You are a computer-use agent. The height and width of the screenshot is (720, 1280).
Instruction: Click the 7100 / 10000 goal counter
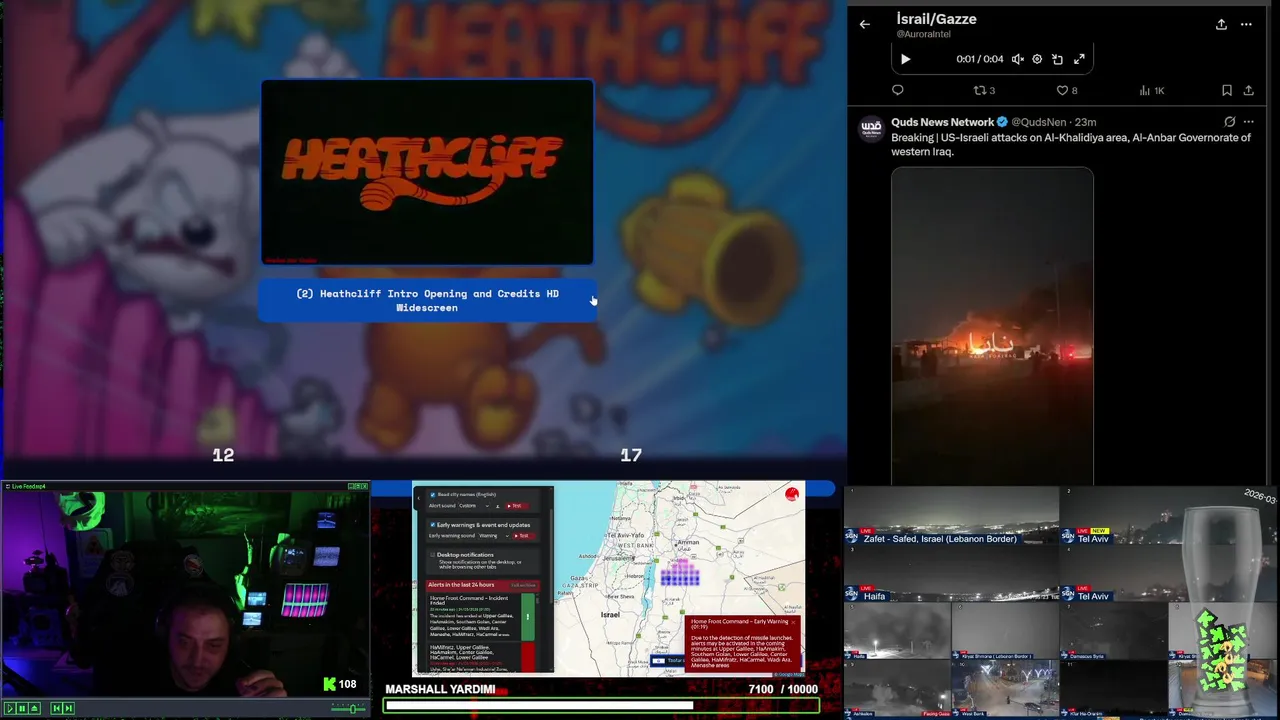pyautogui.click(x=783, y=689)
